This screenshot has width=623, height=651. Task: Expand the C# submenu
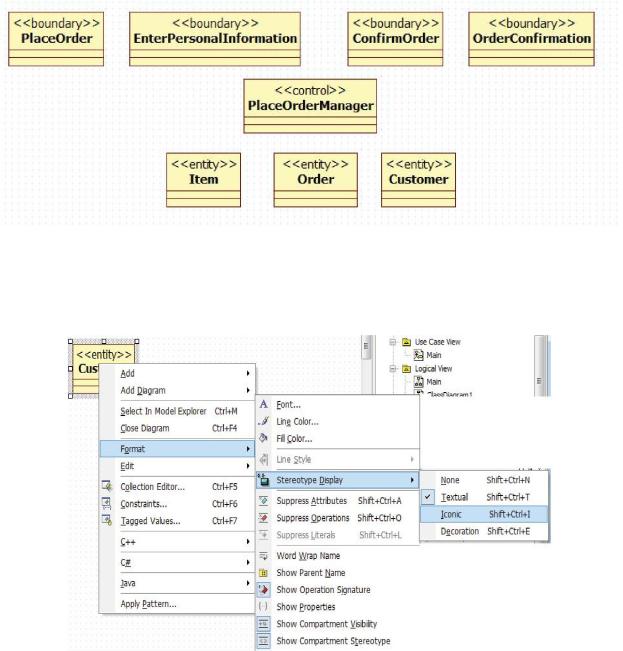(177, 563)
